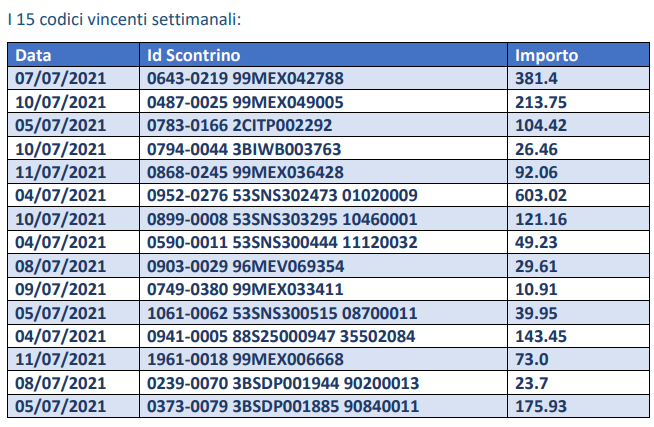Click the amount 49.23 cell
654x427 pixels.
(x=578, y=242)
